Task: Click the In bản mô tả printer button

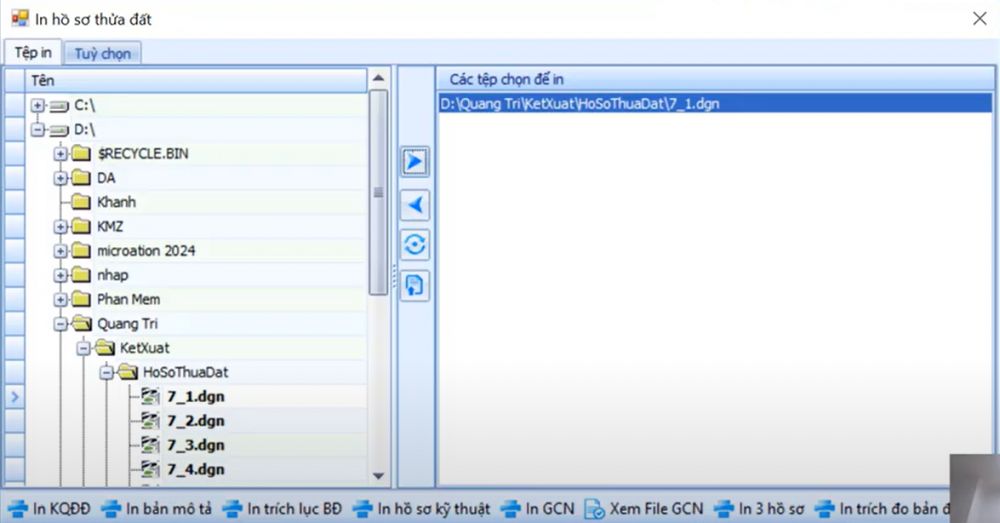Action: (157, 508)
